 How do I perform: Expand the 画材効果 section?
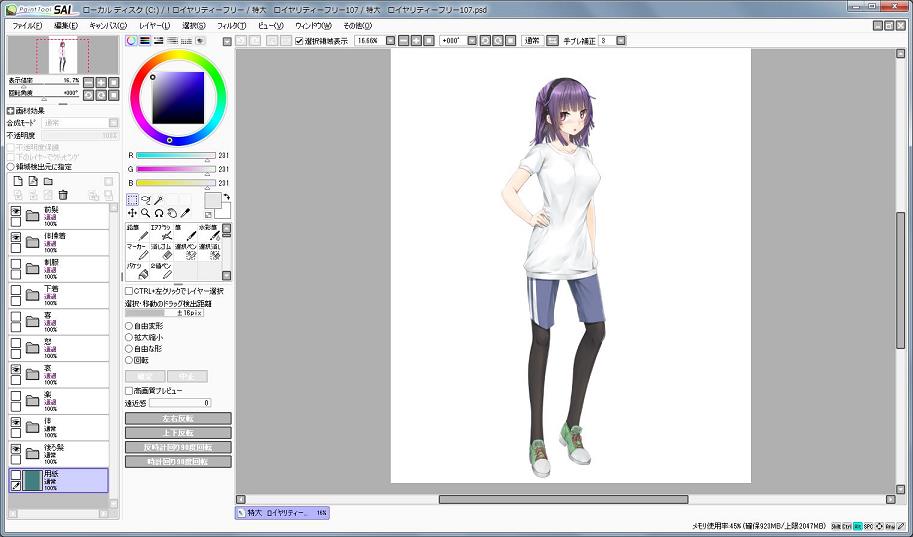pyautogui.click(x=10, y=111)
